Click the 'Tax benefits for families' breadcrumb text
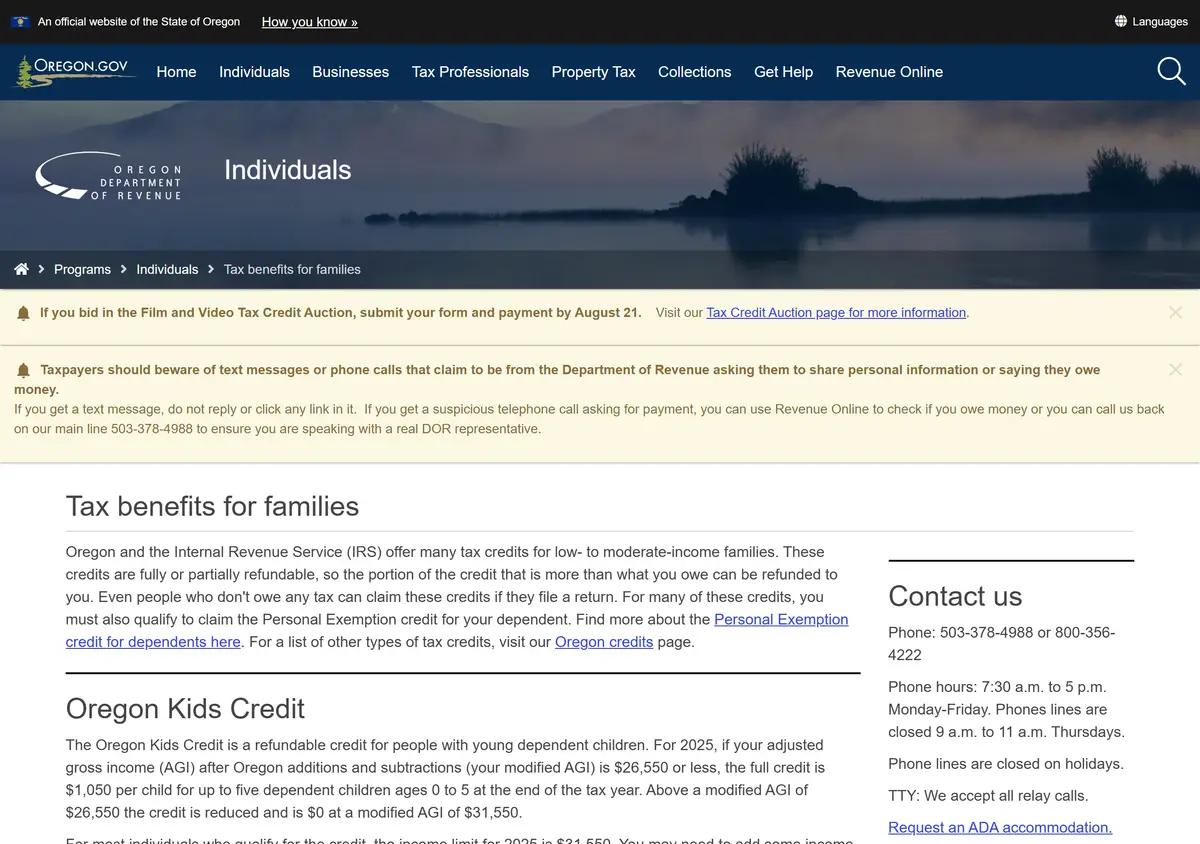The image size is (1200, 844). [292, 269]
